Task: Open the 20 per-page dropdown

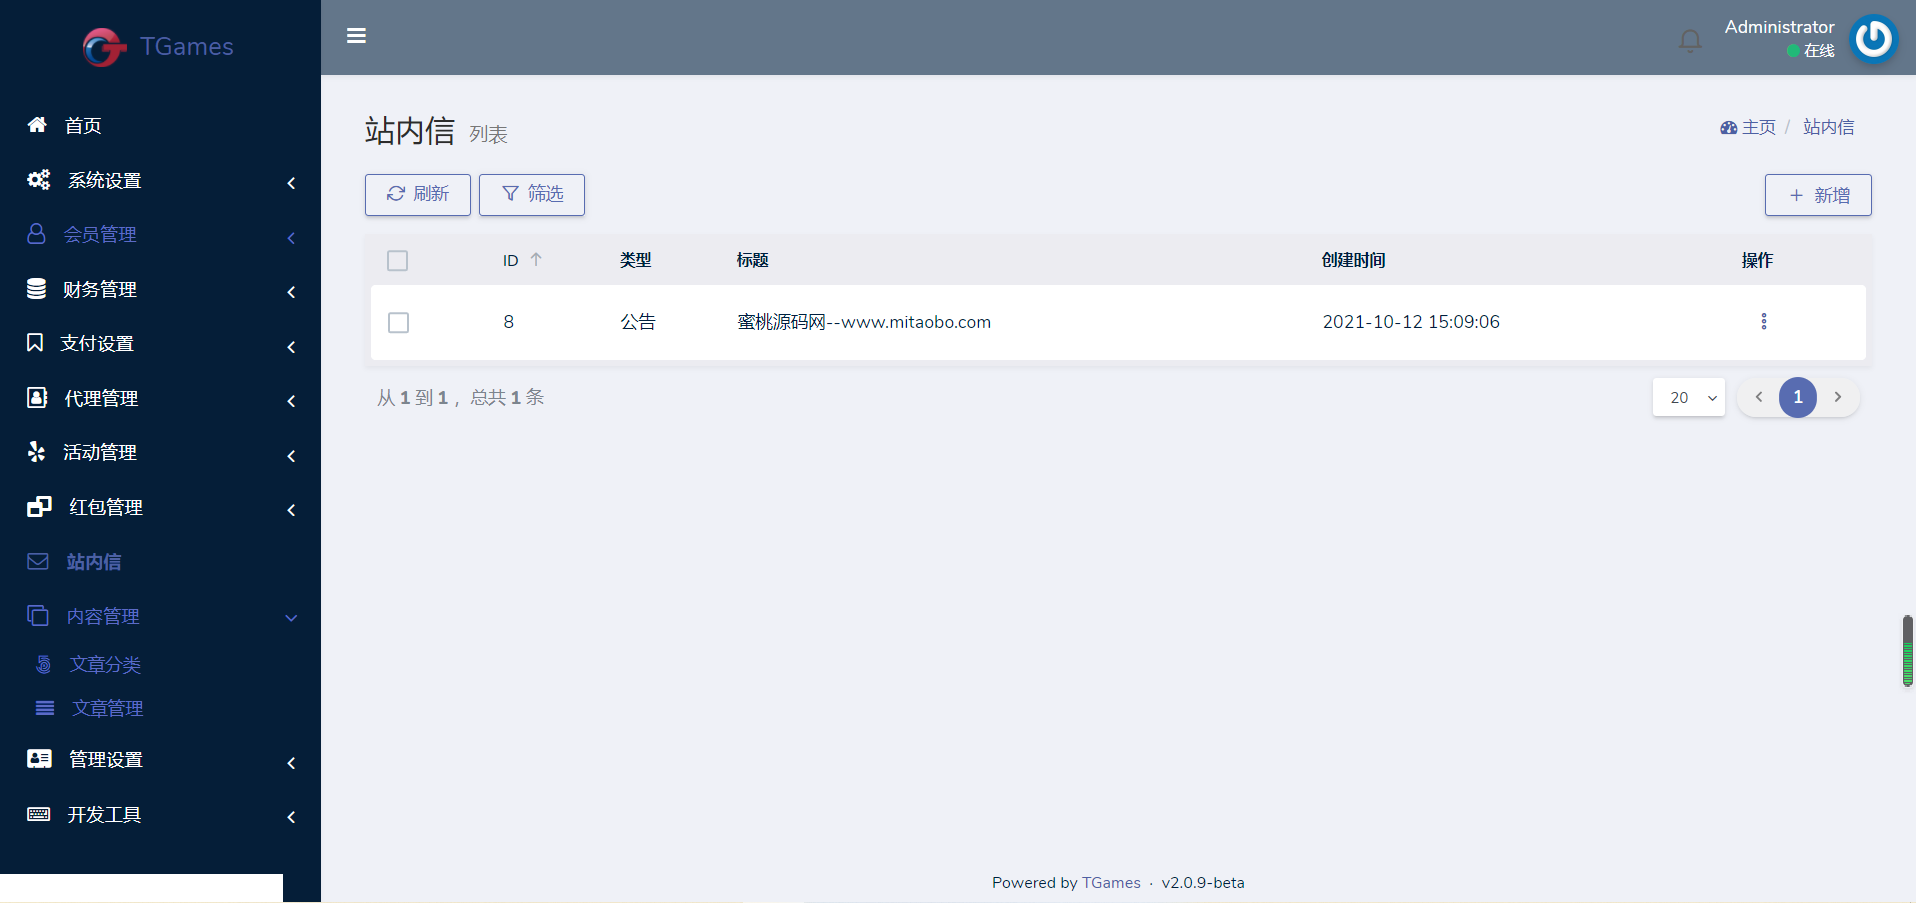Action: click(x=1688, y=398)
